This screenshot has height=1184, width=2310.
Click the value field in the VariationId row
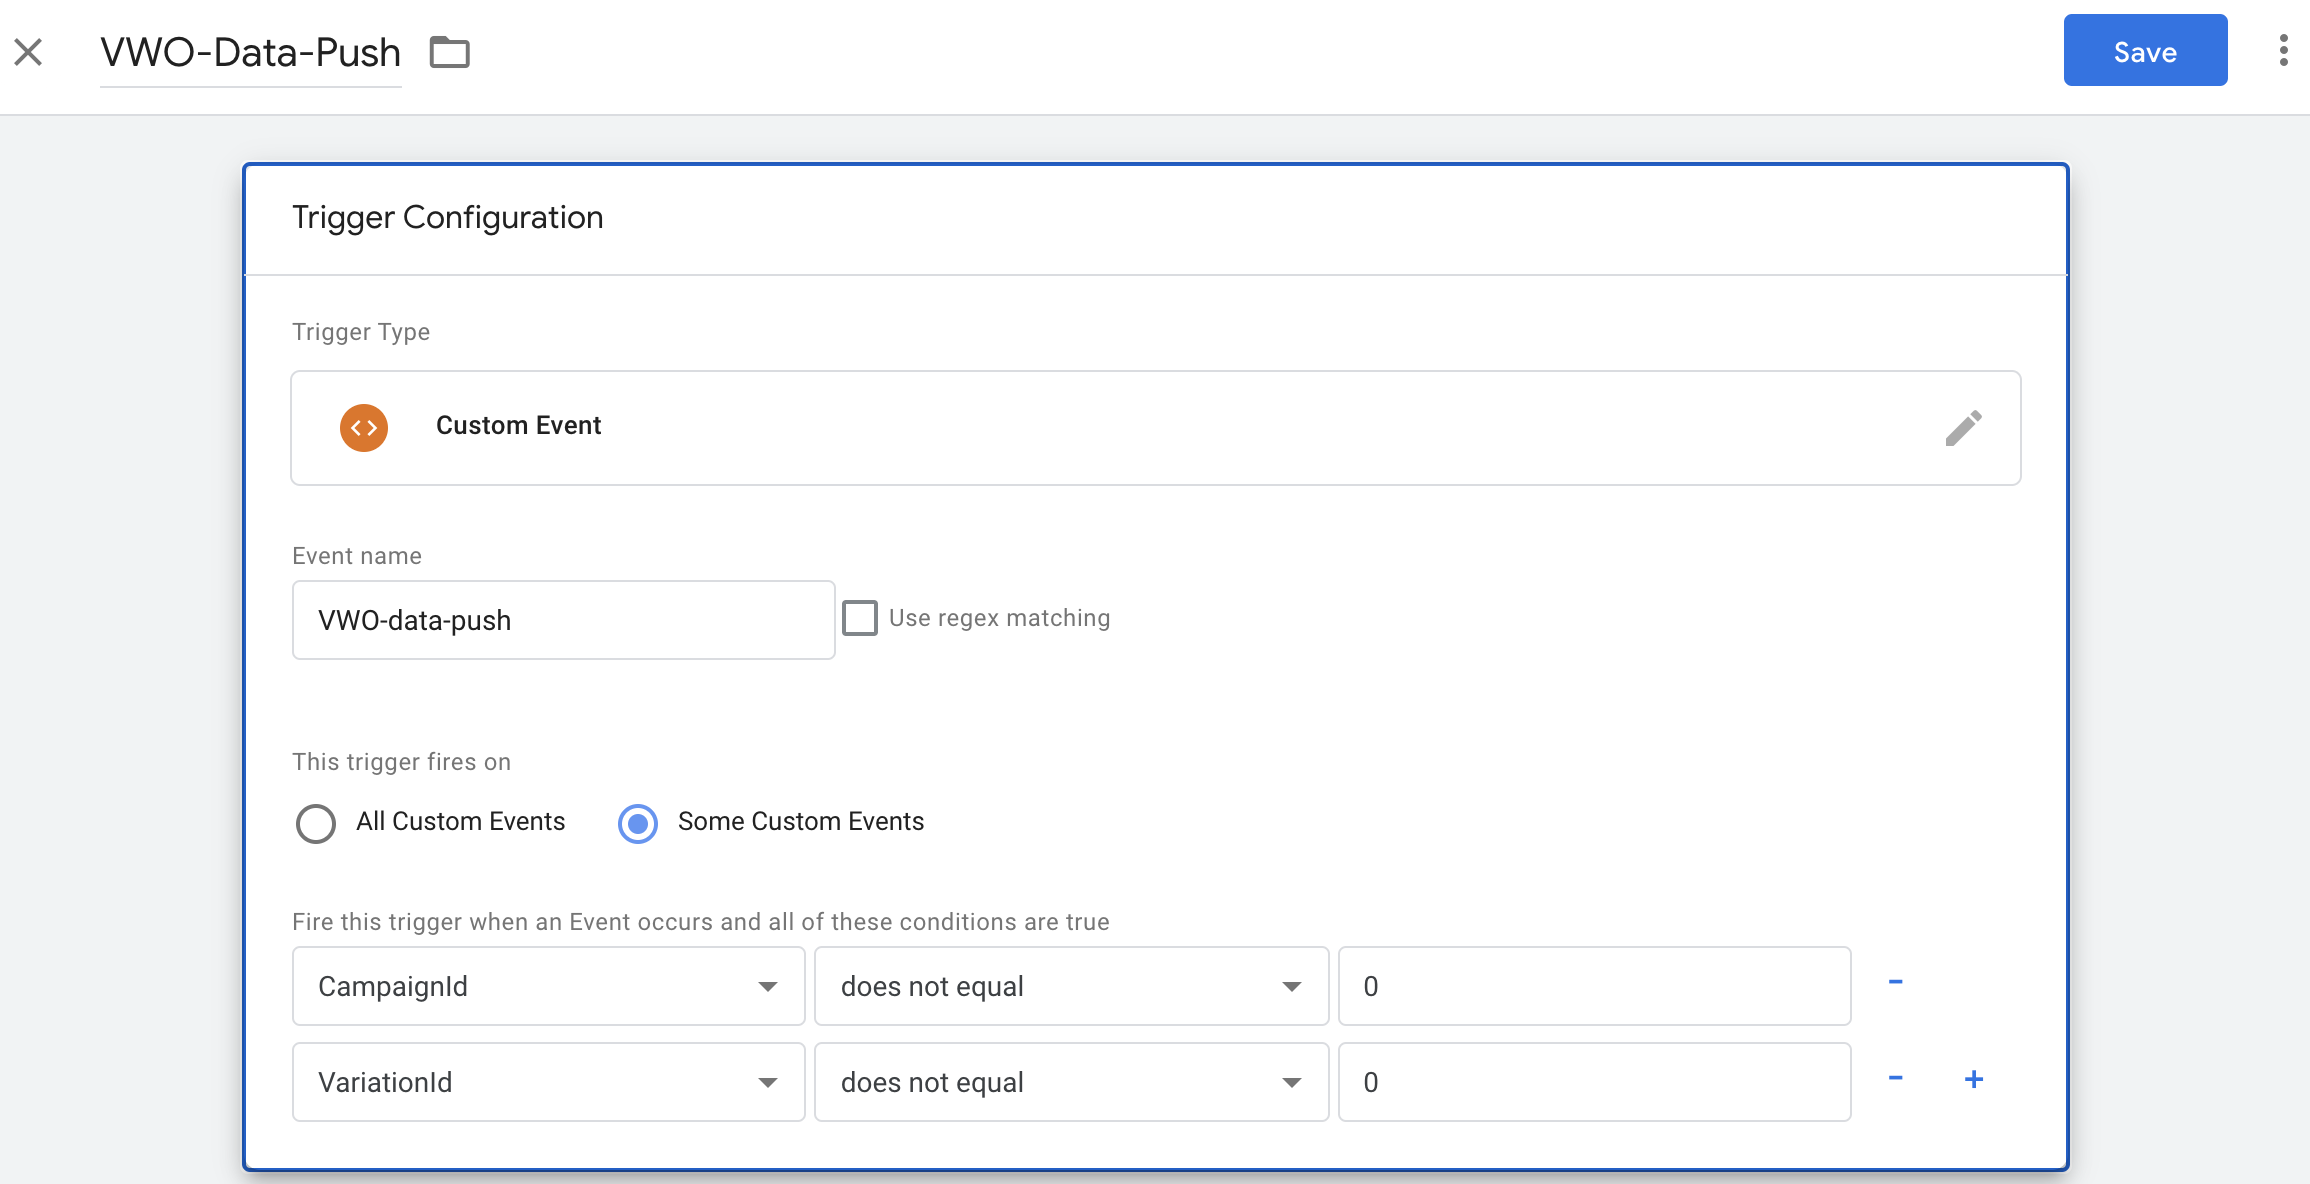click(1595, 1082)
